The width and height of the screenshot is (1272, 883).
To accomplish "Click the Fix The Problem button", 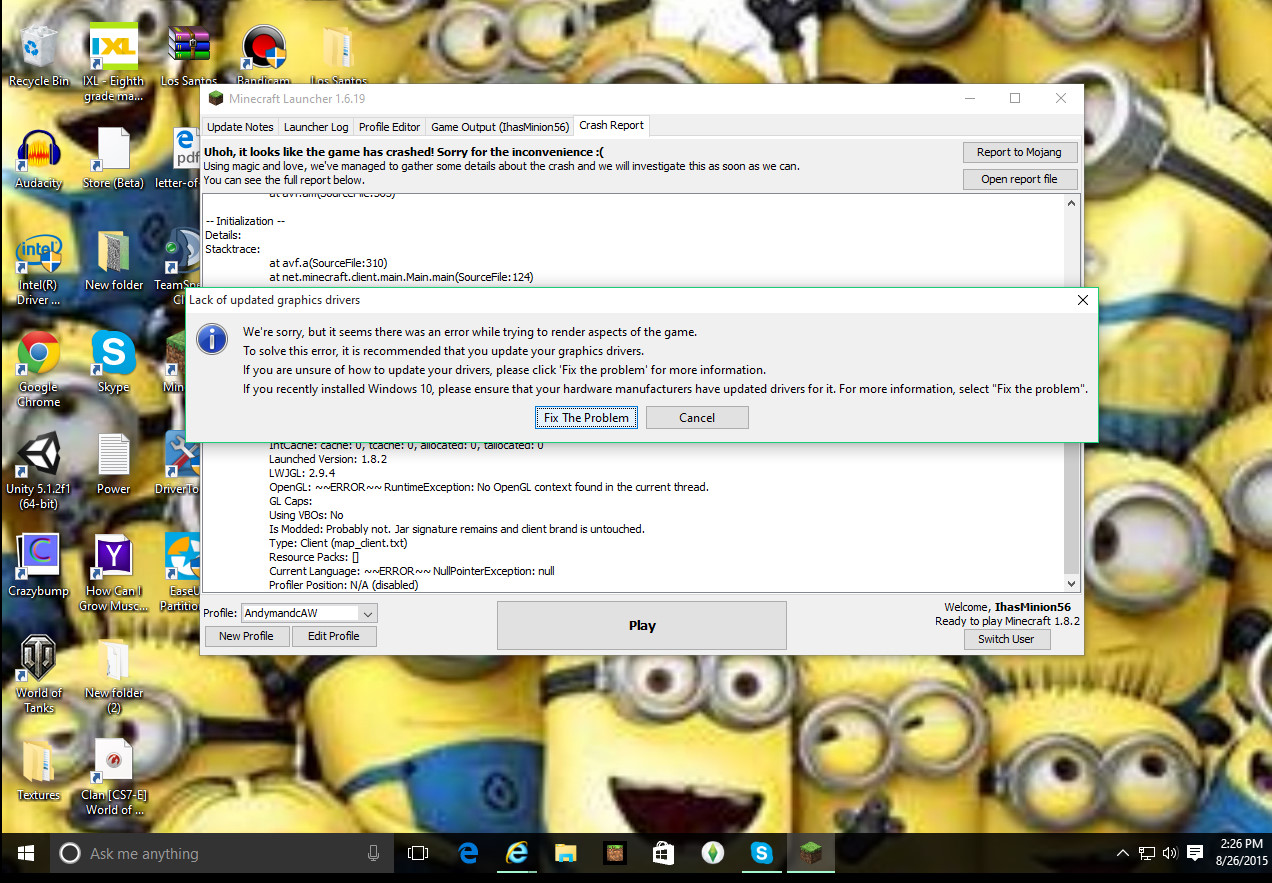I will click(586, 417).
